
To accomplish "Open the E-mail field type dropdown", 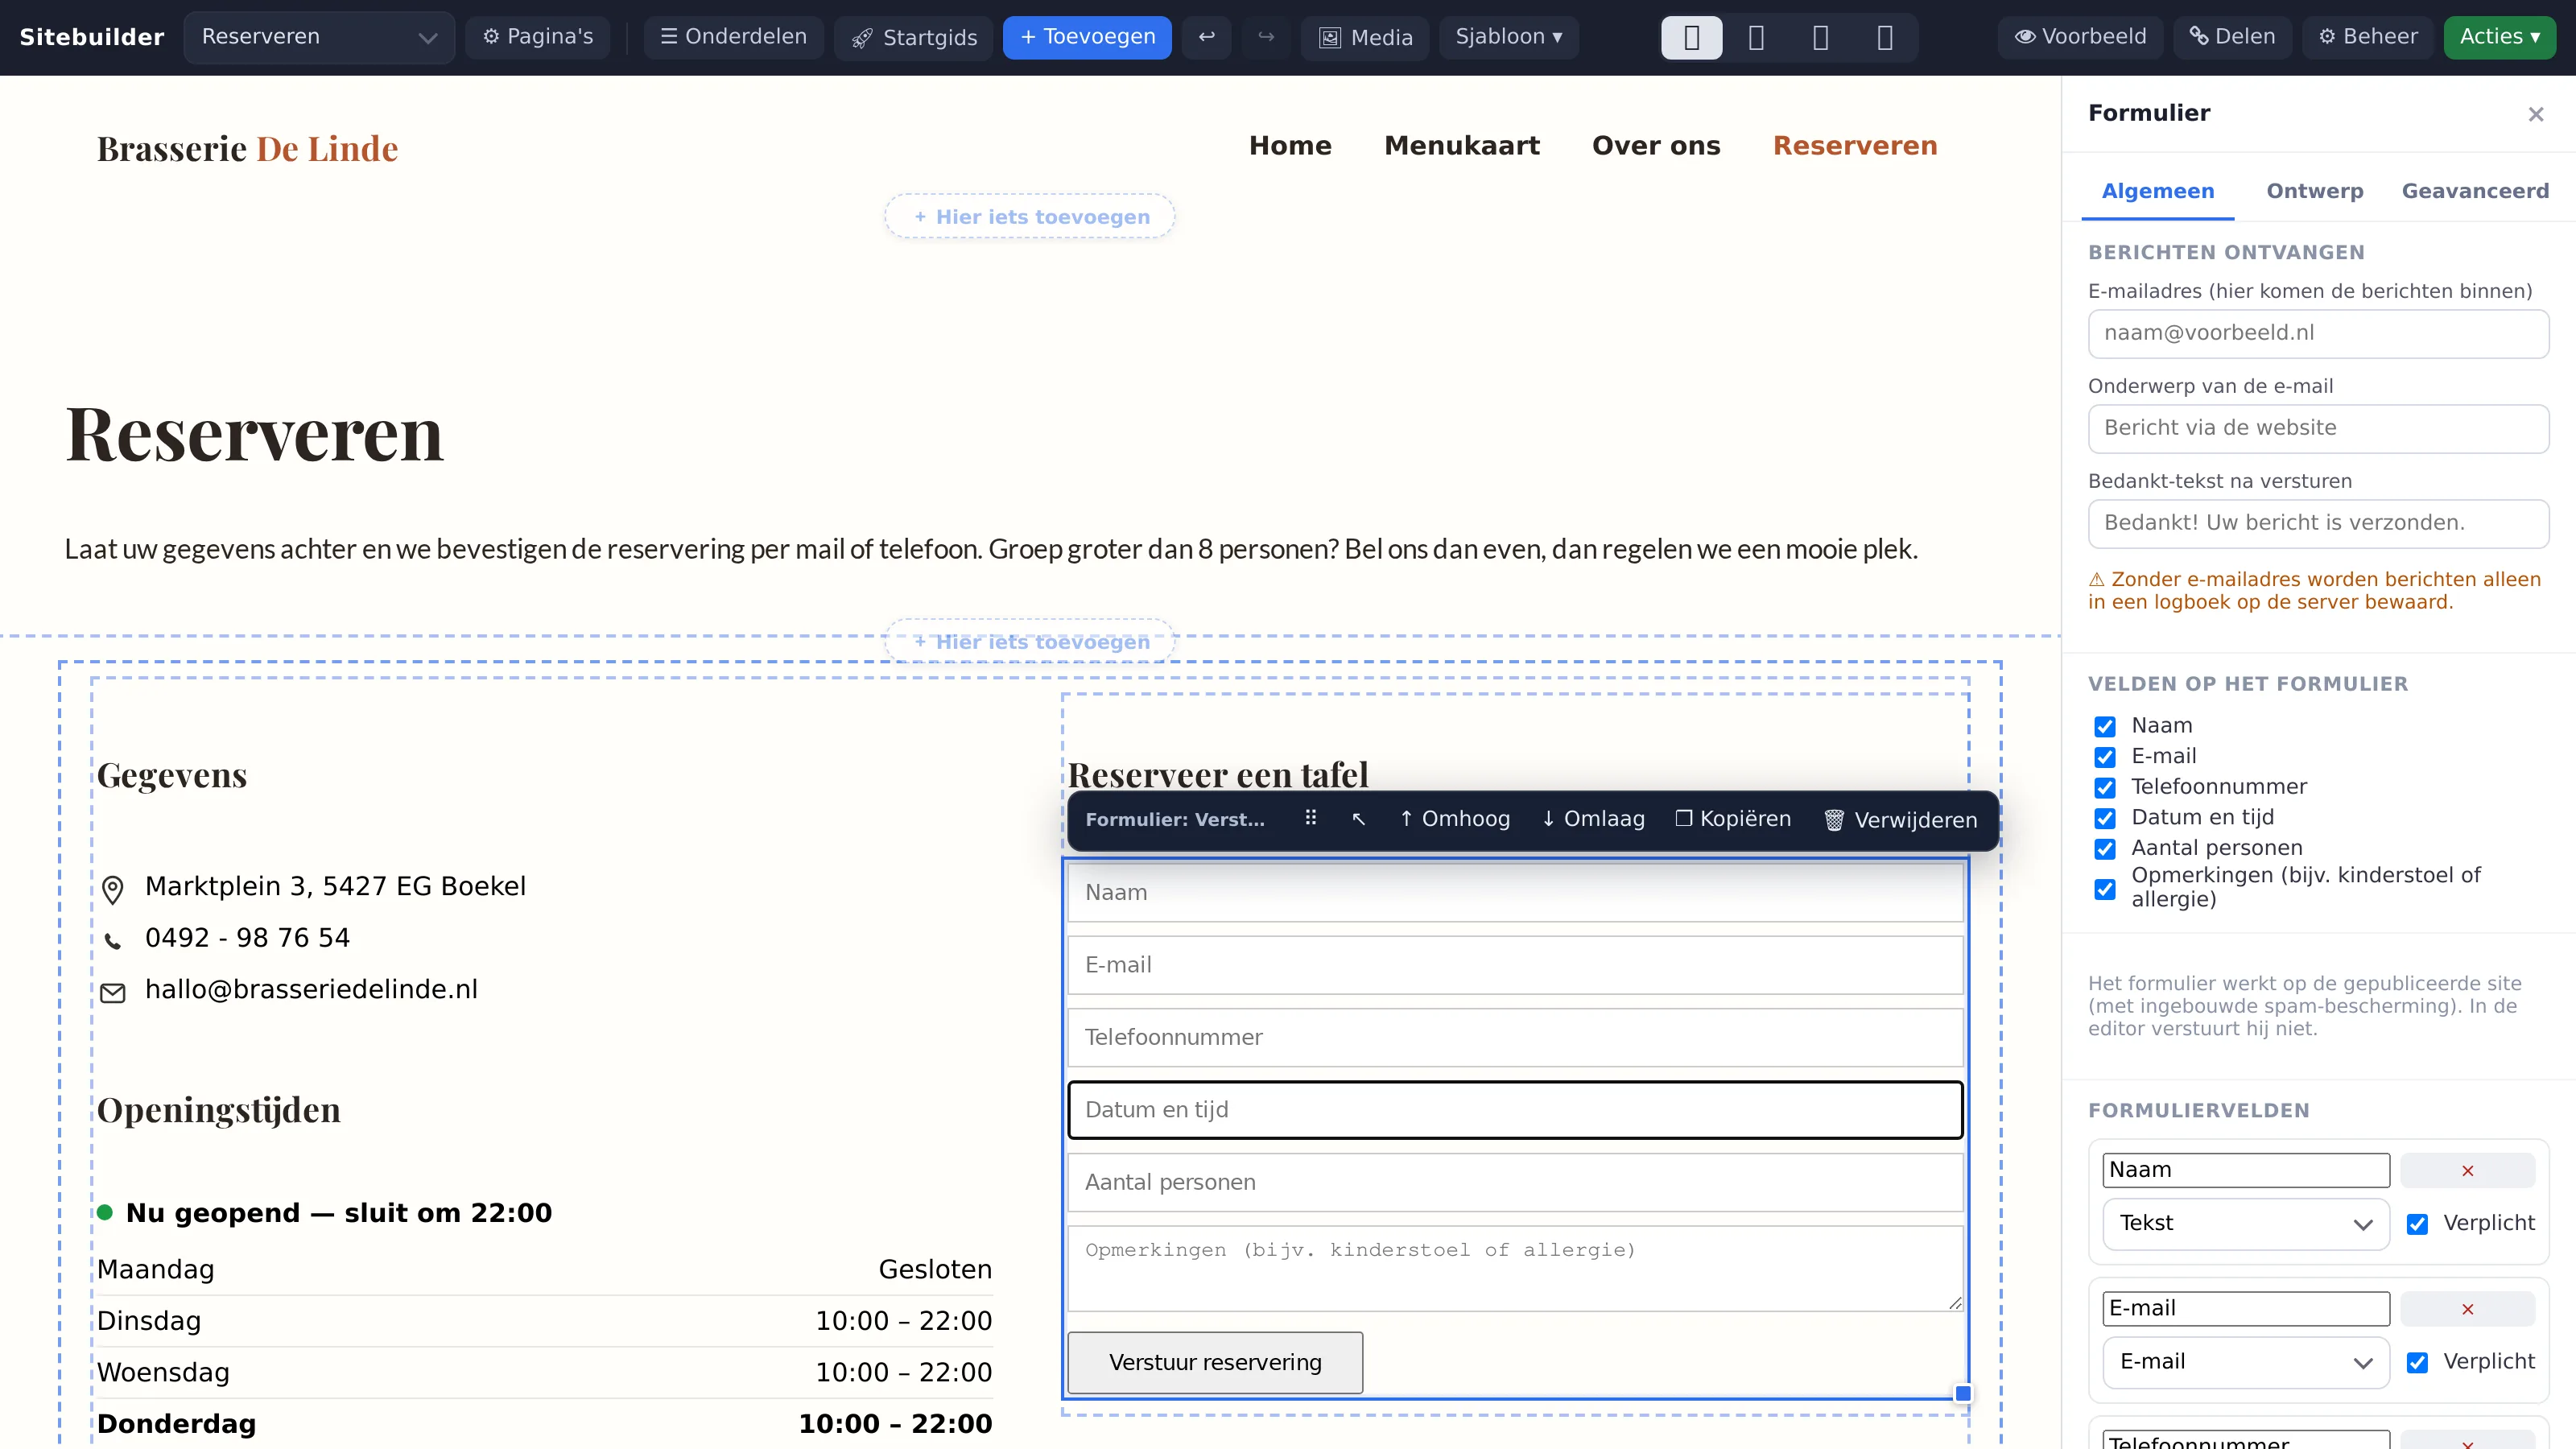I will click(2245, 1362).
